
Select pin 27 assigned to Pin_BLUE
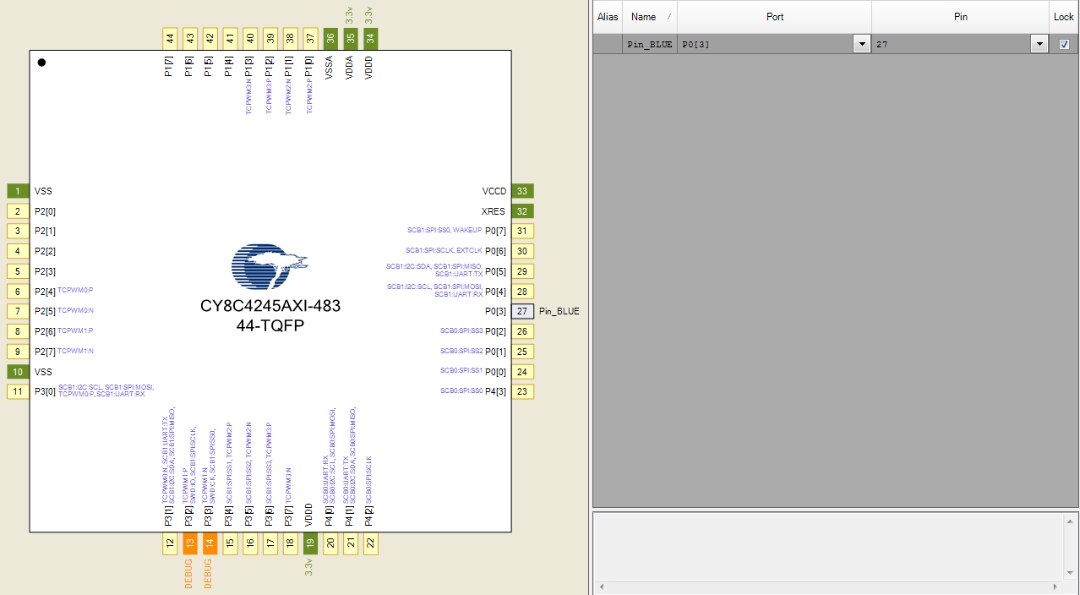(522, 311)
